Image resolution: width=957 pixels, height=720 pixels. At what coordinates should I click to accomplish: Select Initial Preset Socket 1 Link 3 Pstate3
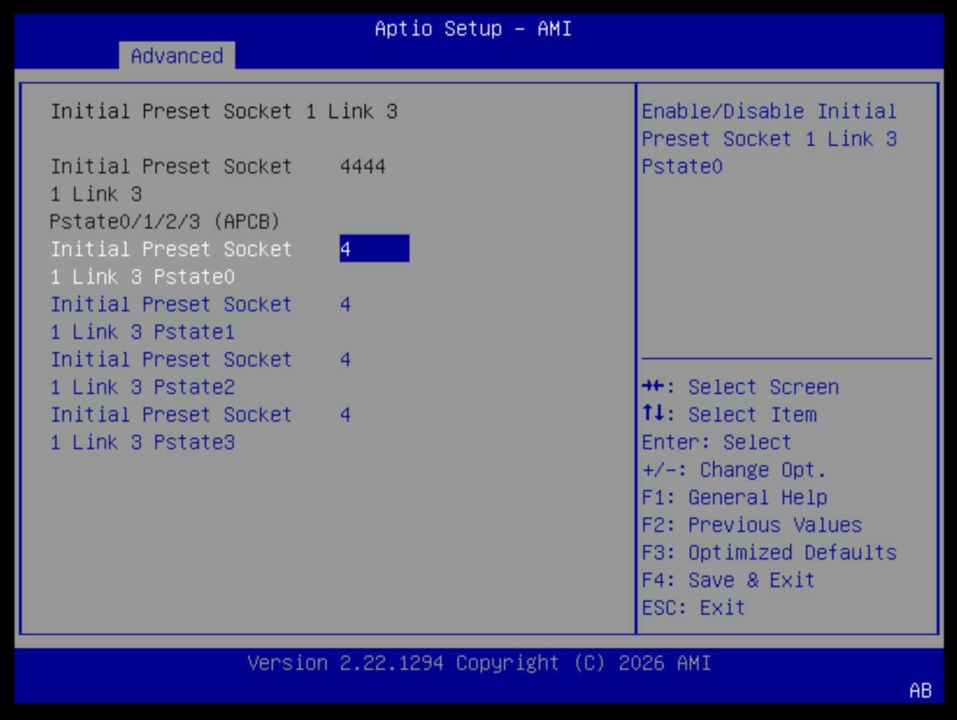click(x=172, y=428)
